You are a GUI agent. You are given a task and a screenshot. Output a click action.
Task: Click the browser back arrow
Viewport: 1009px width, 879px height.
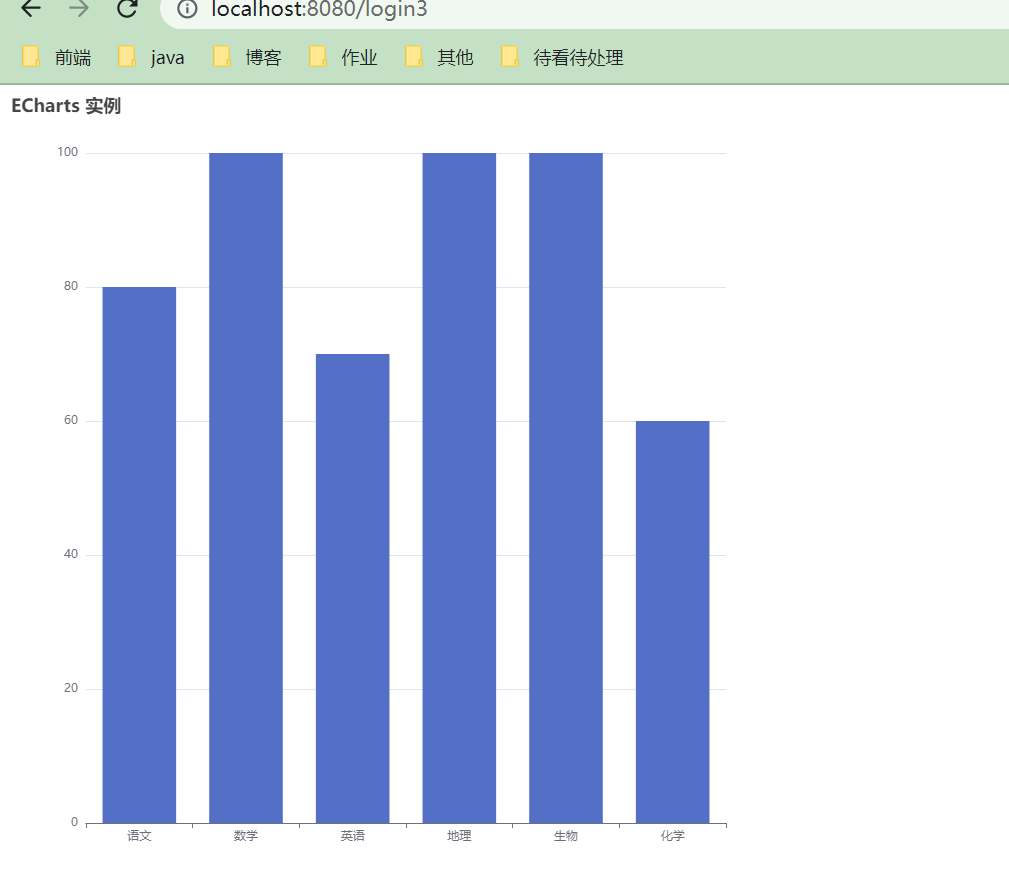click(x=30, y=8)
